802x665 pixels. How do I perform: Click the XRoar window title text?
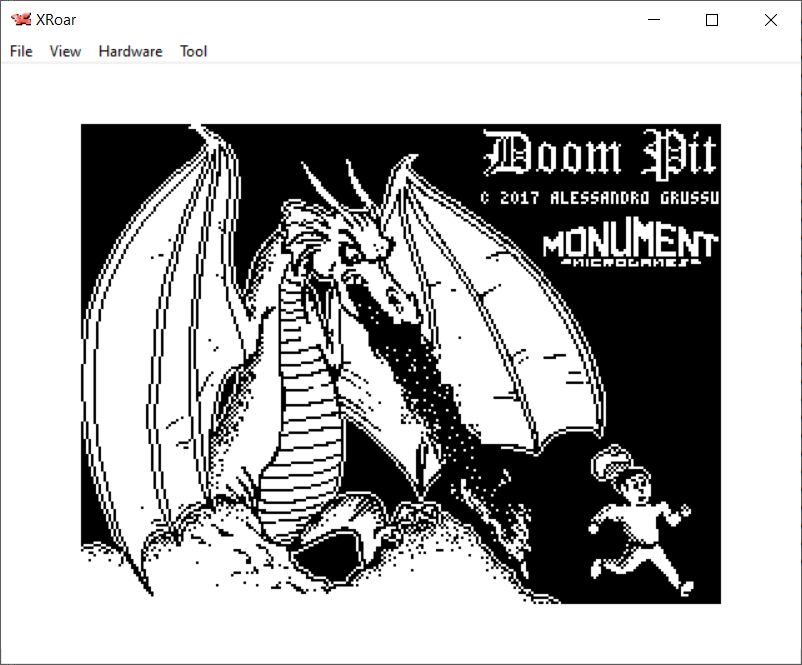click(56, 20)
